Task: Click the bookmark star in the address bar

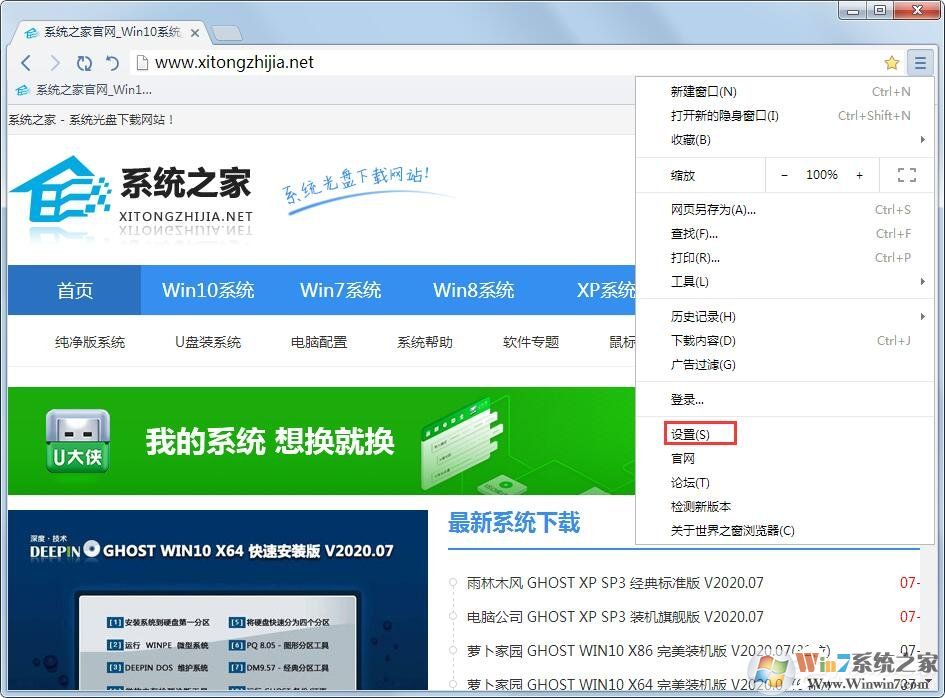Action: [x=891, y=62]
